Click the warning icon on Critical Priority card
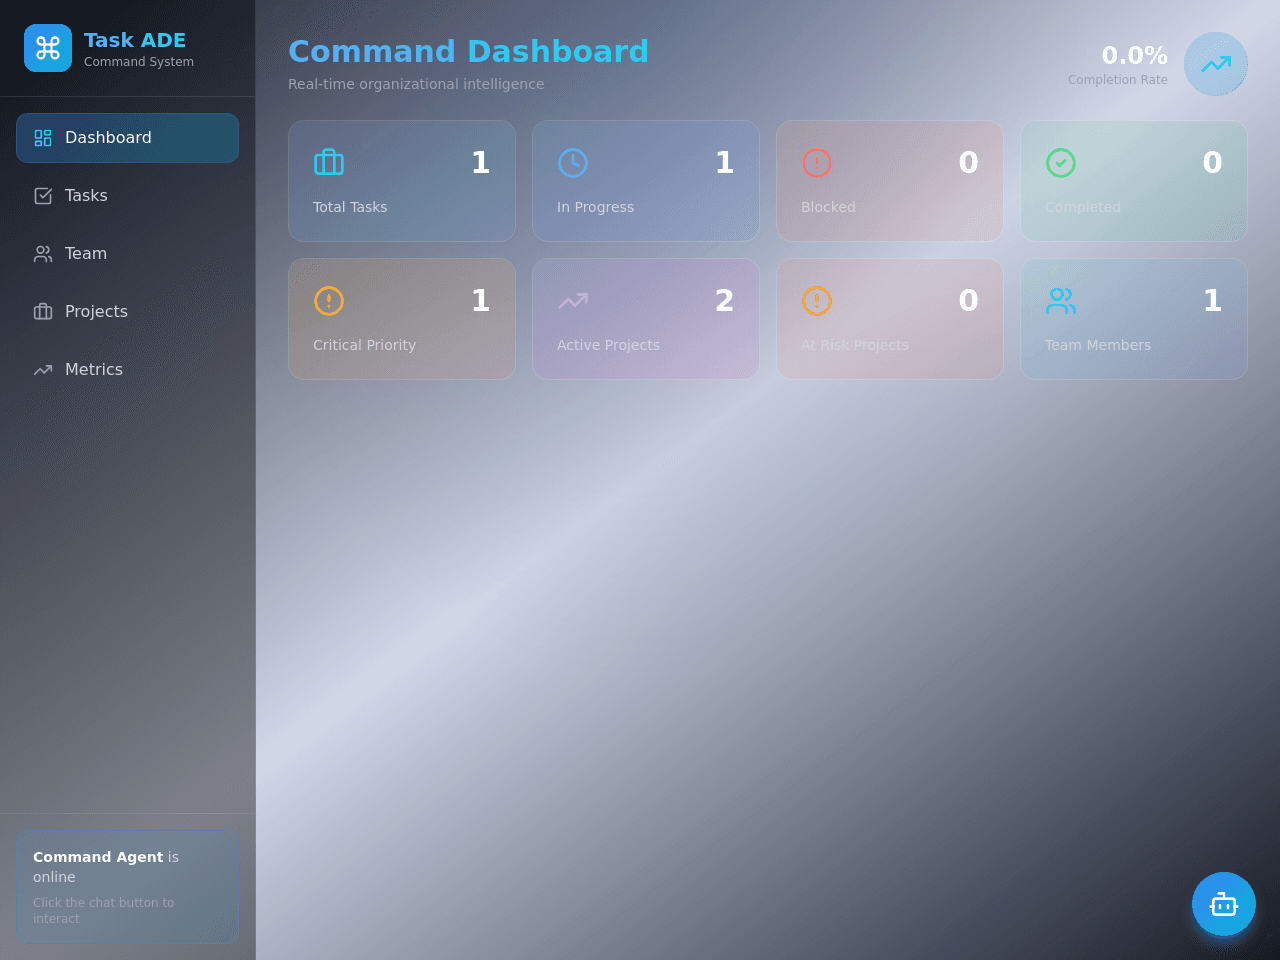Image resolution: width=1280 pixels, height=960 pixels. click(329, 300)
